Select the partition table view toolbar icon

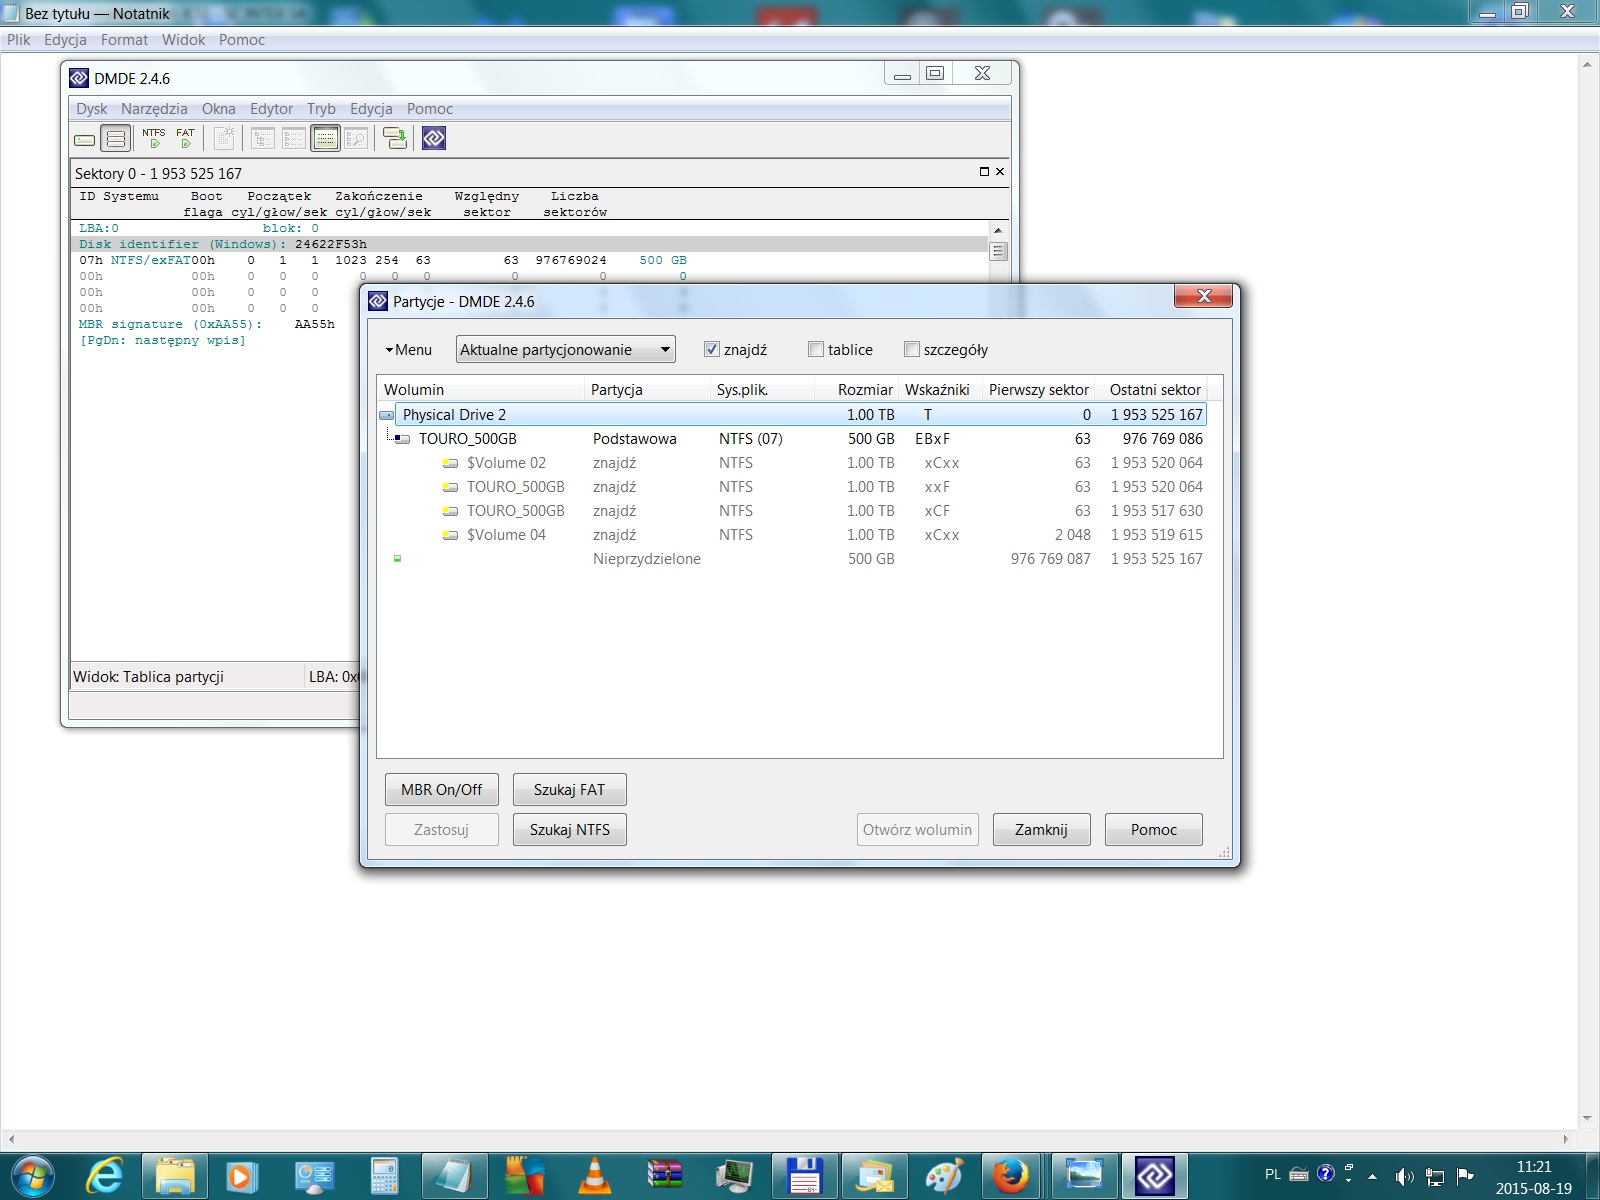pos(325,139)
